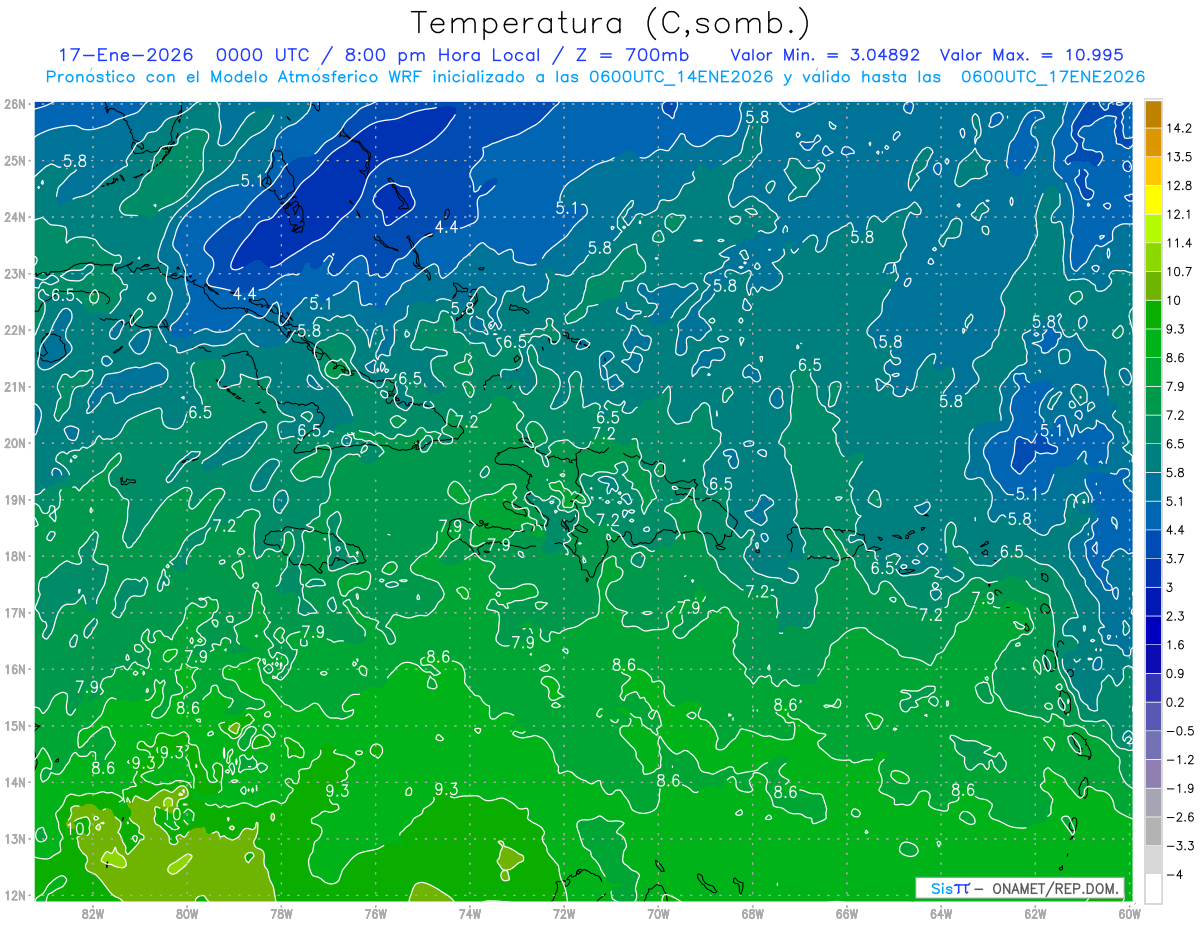1200x927 pixels.
Task: Pick the dark blue swatch between 2.3 and 1.6
Action: (1153, 630)
